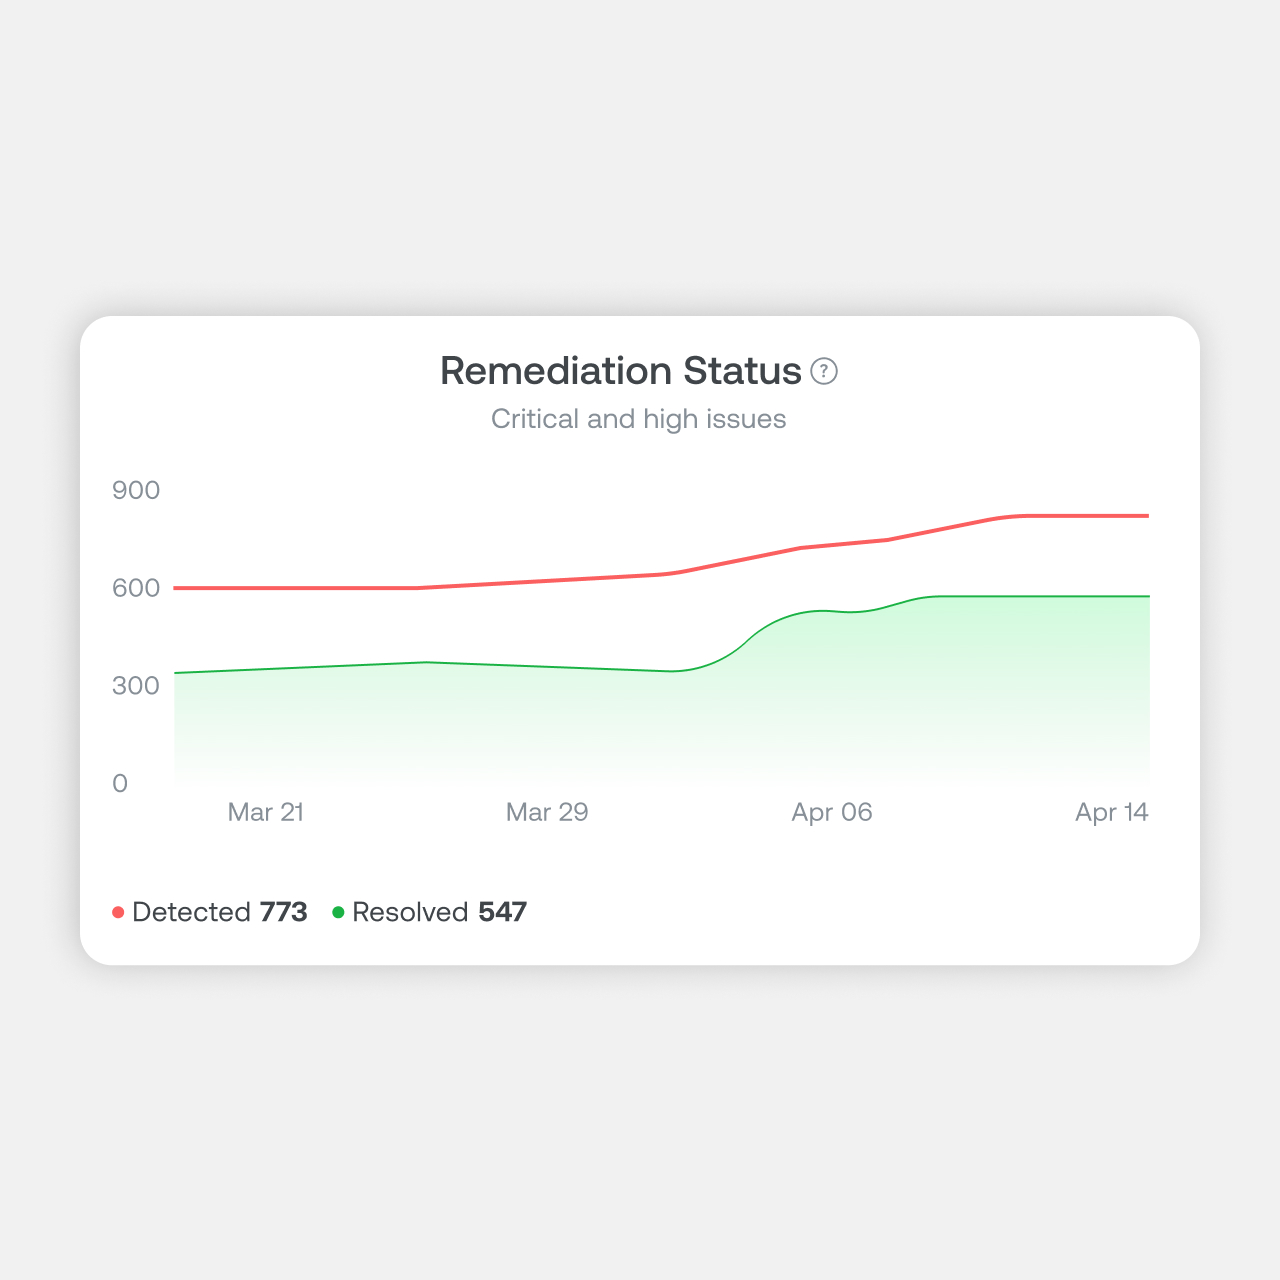
Task: Click the Critical and high issues subtitle
Action: (x=638, y=419)
